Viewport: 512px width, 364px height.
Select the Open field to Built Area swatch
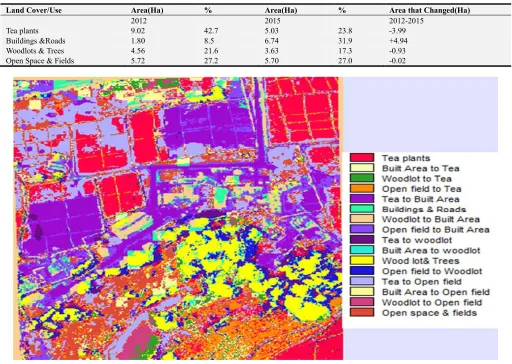coord(362,229)
